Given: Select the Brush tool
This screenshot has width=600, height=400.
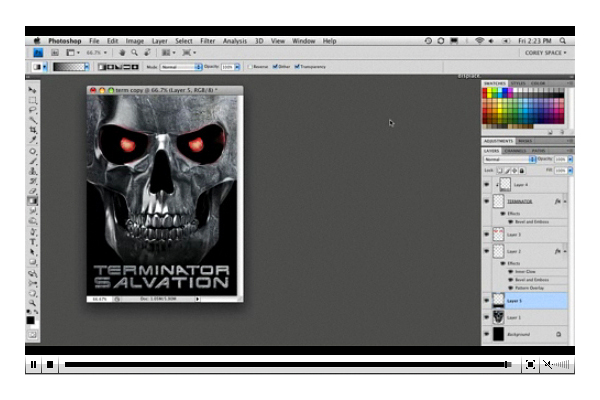Looking at the screenshot, I should 33,161.
